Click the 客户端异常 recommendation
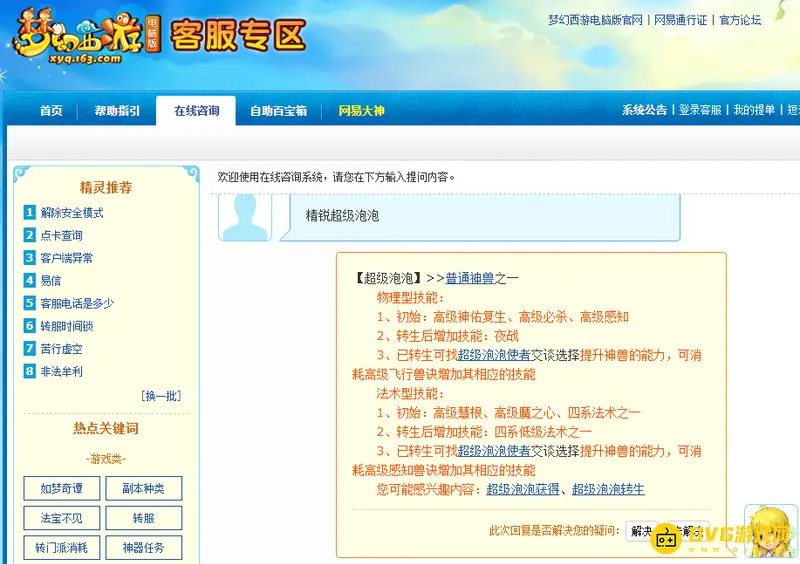 tap(67, 258)
